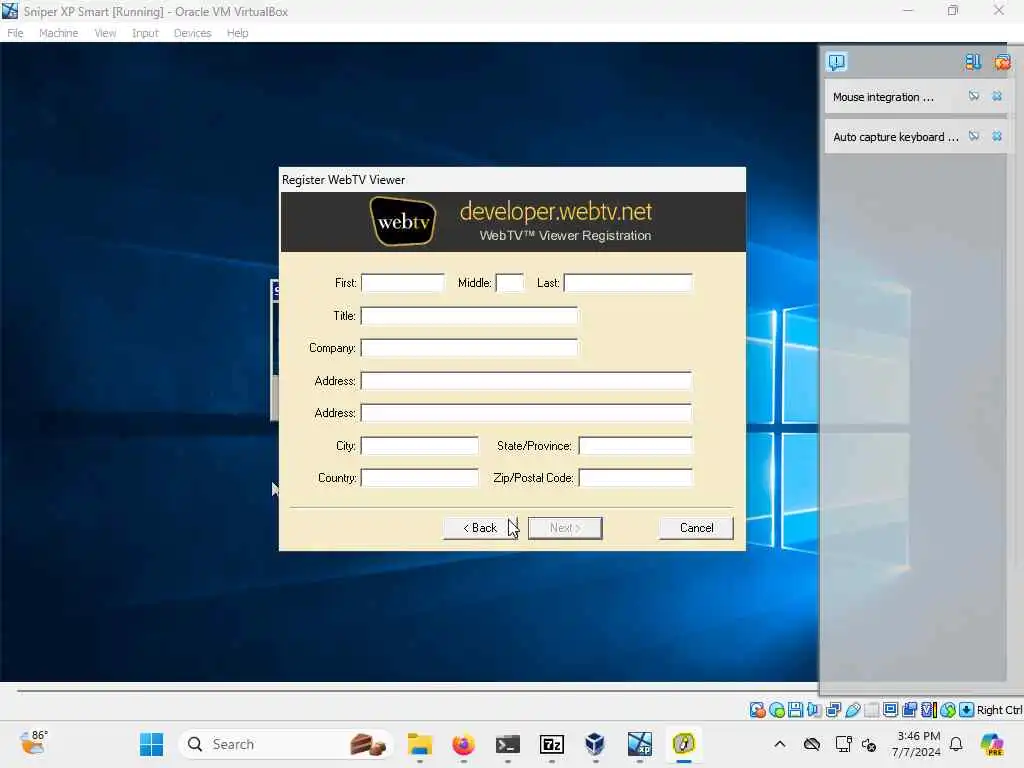Expand the system tray hidden icons chevron
The height and width of the screenshot is (768, 1024).
(x=780, y=744)
